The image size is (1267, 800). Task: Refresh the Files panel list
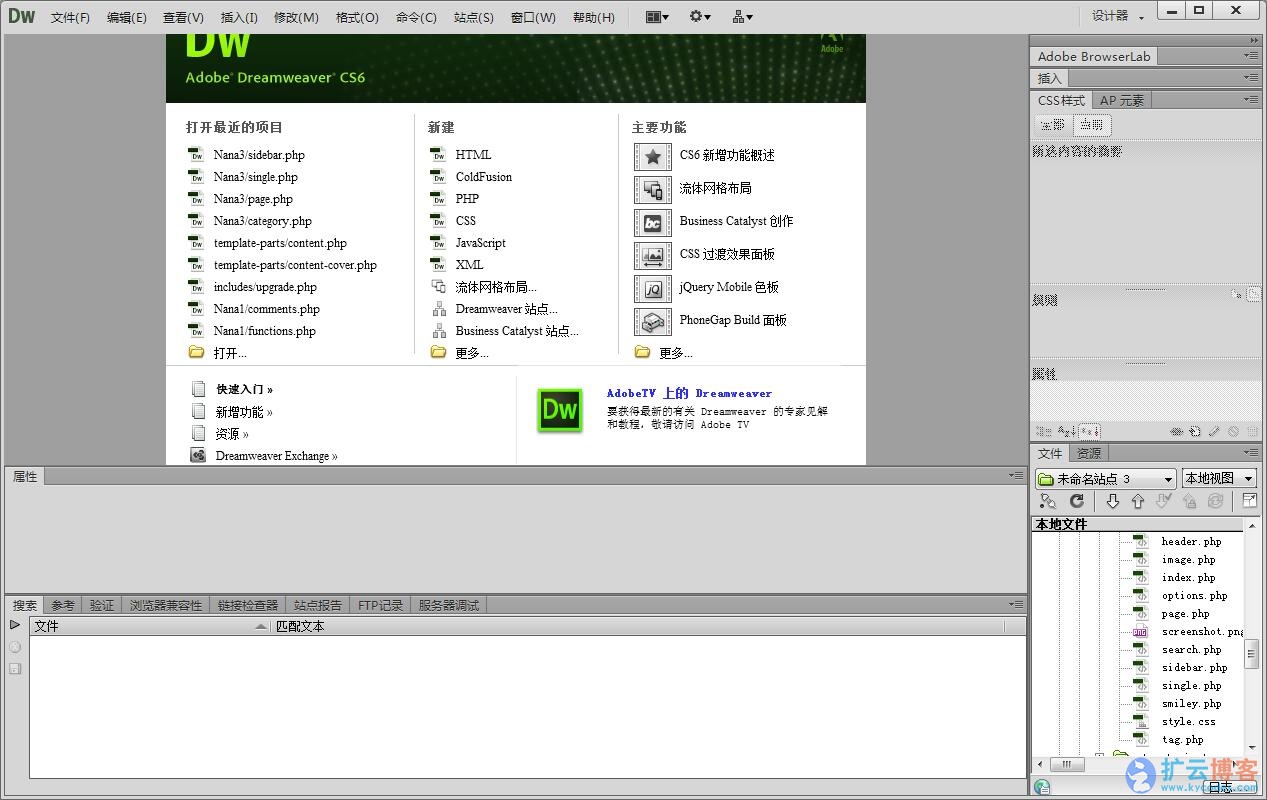(1077, 501)
